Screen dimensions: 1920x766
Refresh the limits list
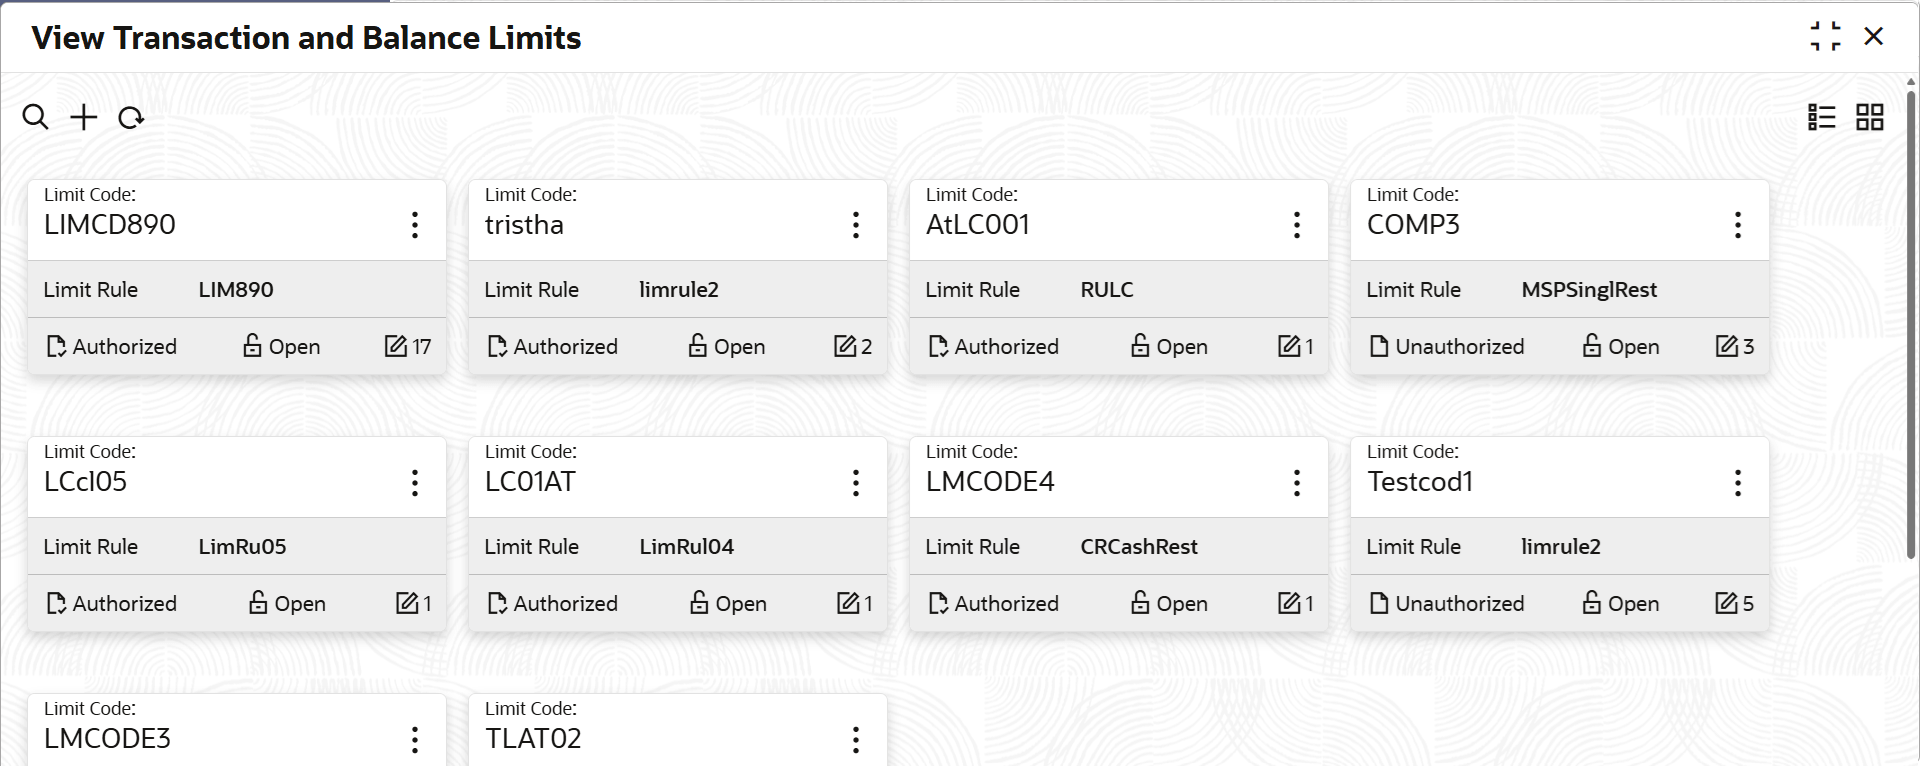(x=131, y=118)
